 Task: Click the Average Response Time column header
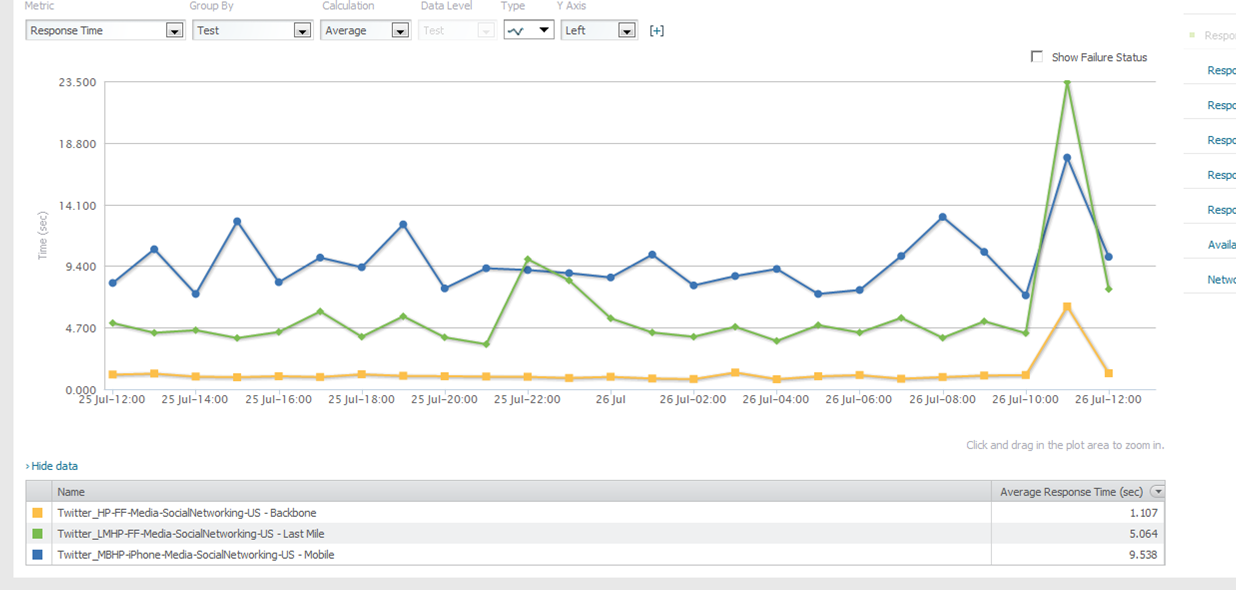point(1070,492)
